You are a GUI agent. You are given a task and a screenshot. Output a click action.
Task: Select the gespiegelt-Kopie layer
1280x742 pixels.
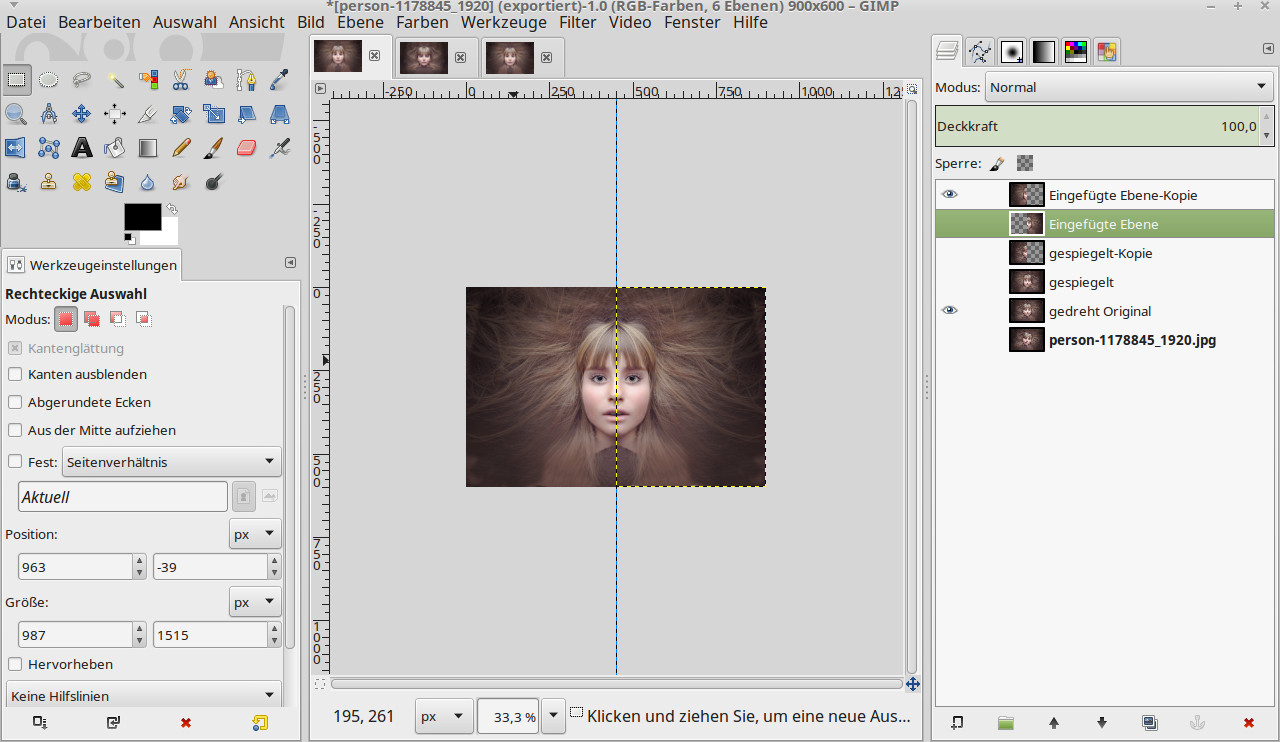pyautogui.click(x=1100, y=253)
